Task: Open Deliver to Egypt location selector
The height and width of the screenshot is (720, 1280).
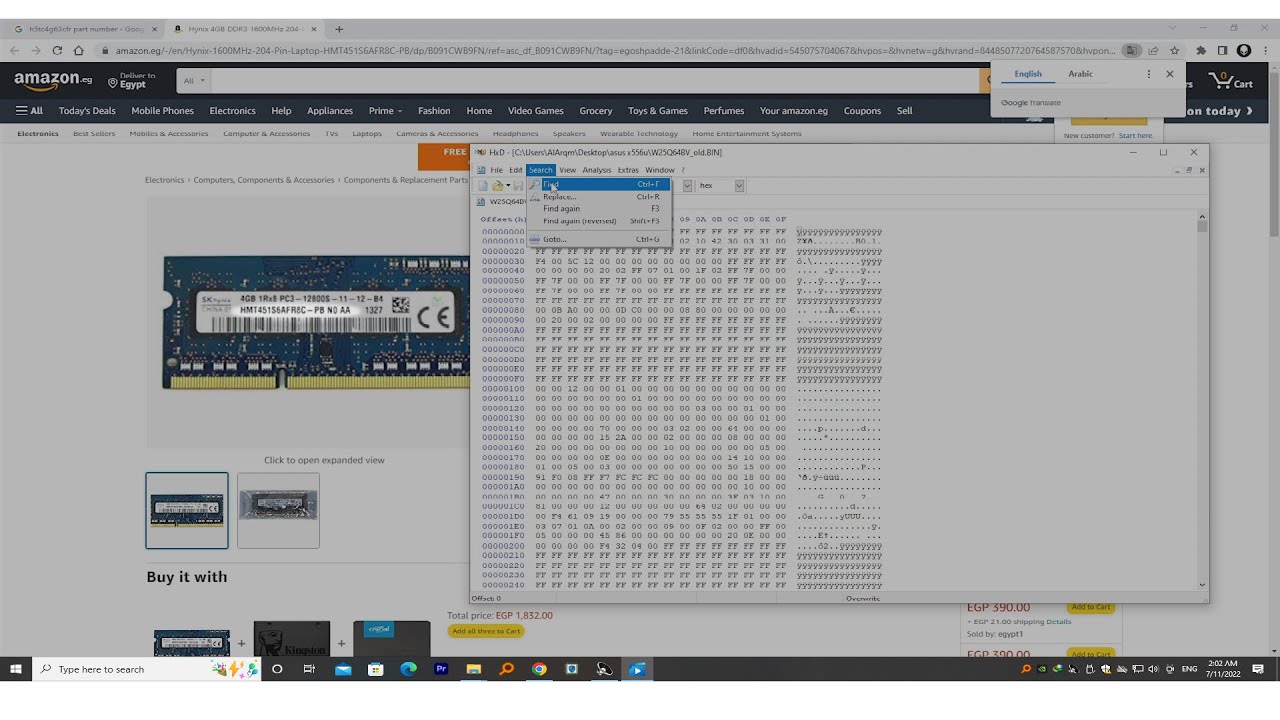Action: click(133, 80)
